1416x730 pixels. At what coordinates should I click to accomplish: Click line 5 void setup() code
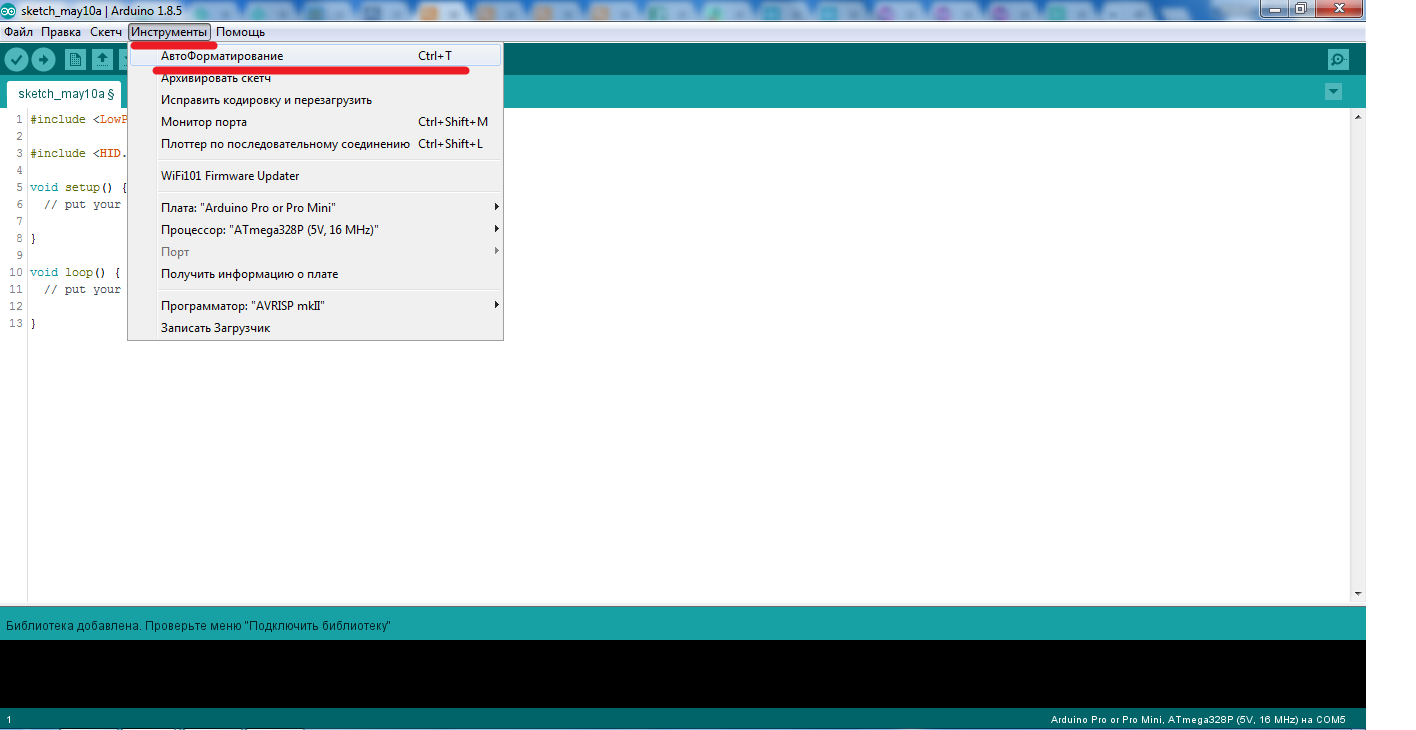[79, 187]
